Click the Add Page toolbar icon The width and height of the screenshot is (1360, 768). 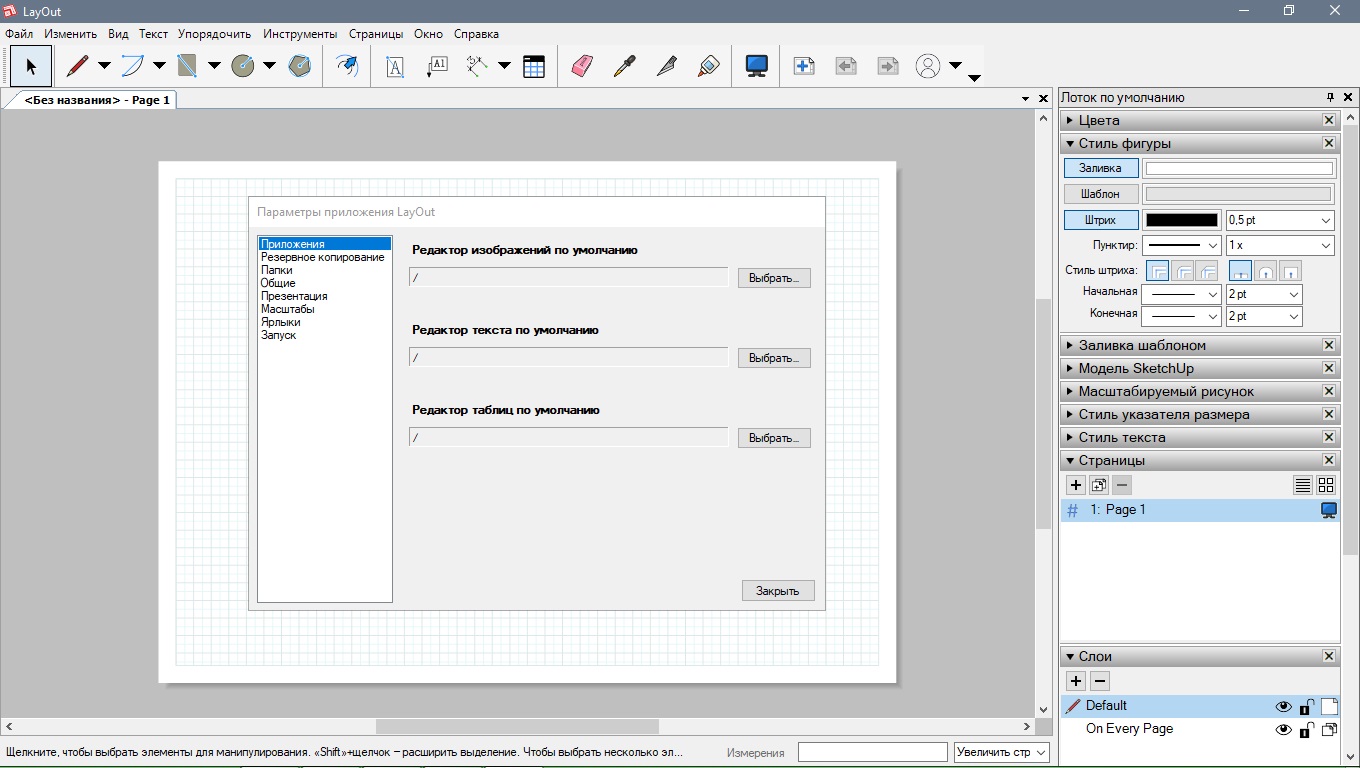(803, 67)
